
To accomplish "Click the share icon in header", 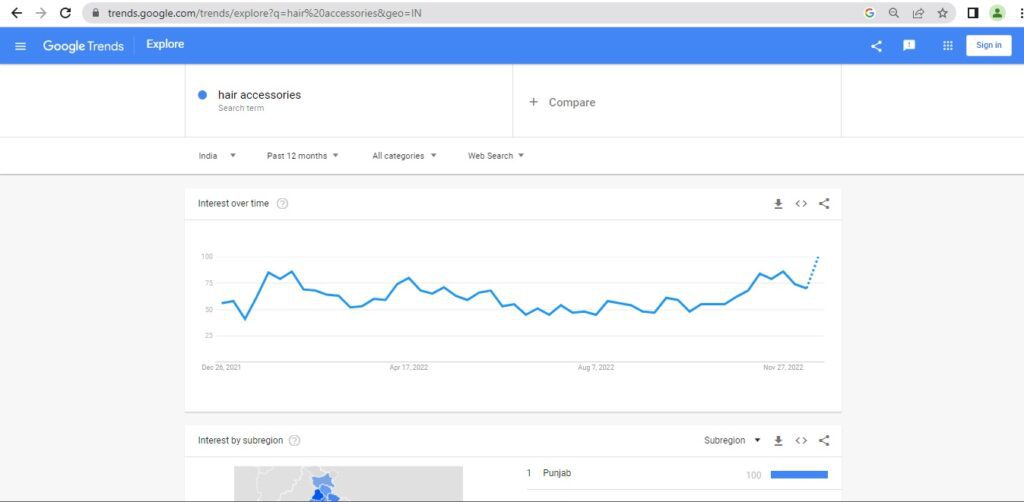I will pyautogui.click(x=876, y=46).
